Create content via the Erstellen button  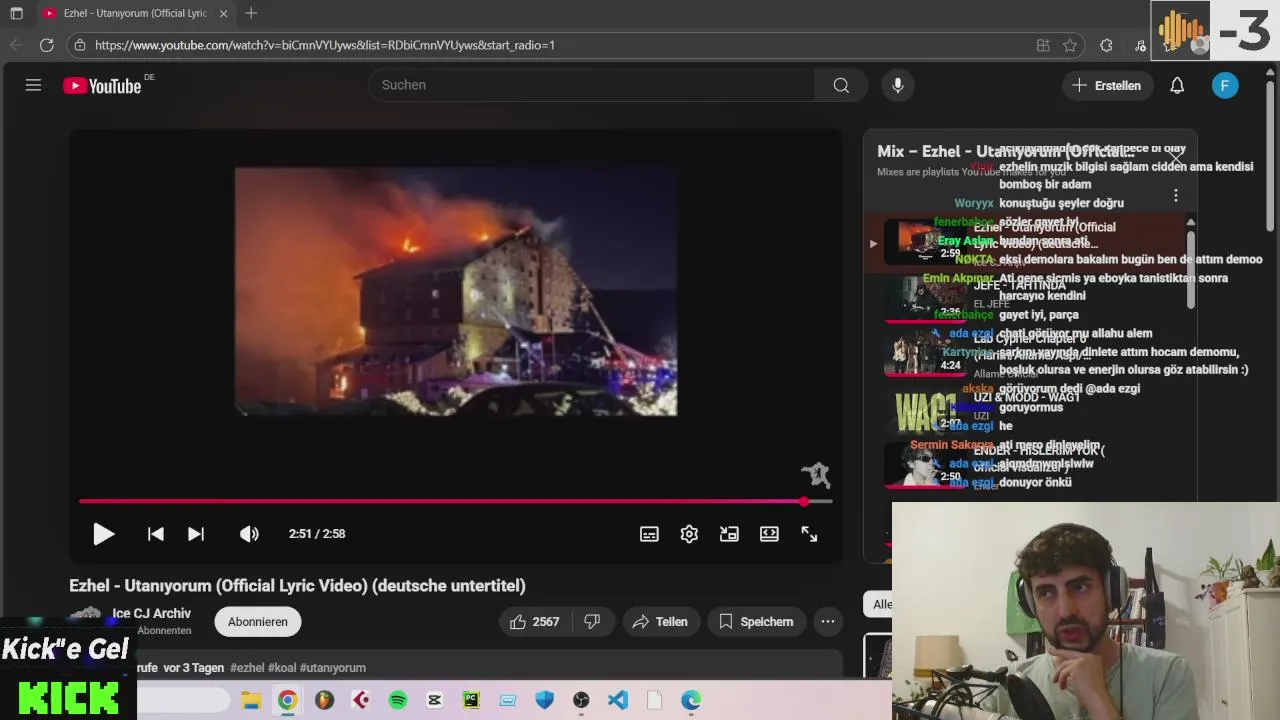pyautogui.click(x=1108, y=85)
